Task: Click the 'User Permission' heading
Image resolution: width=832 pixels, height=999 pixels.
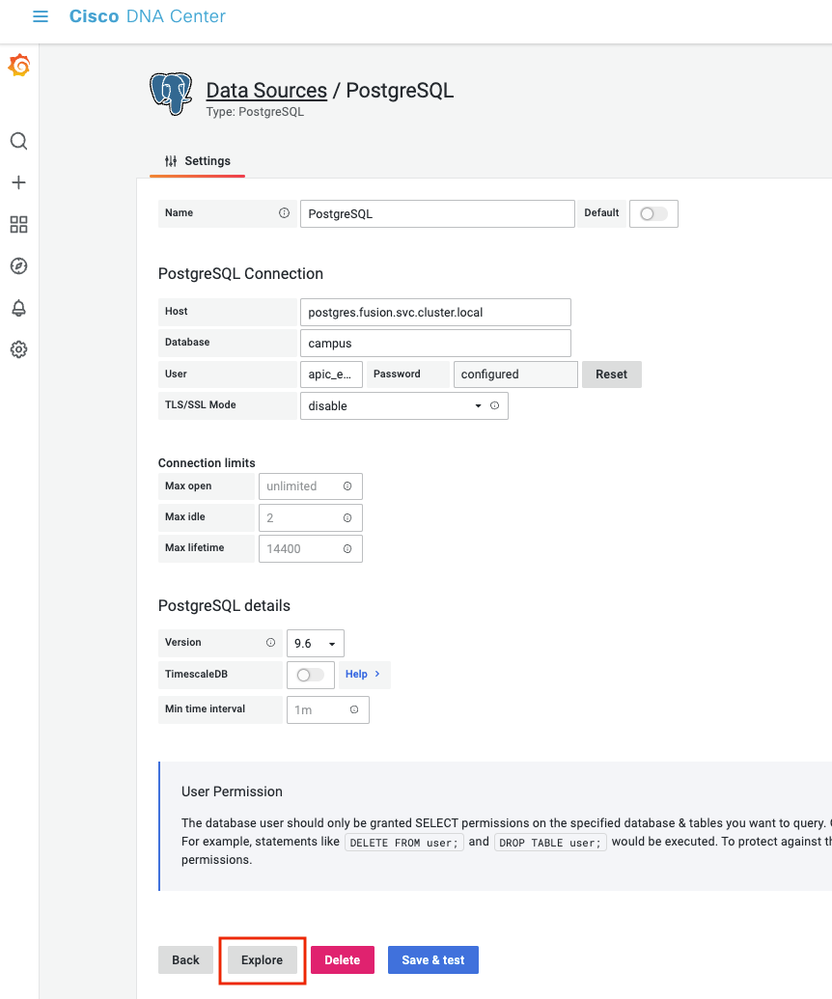Action: (232, 792)
